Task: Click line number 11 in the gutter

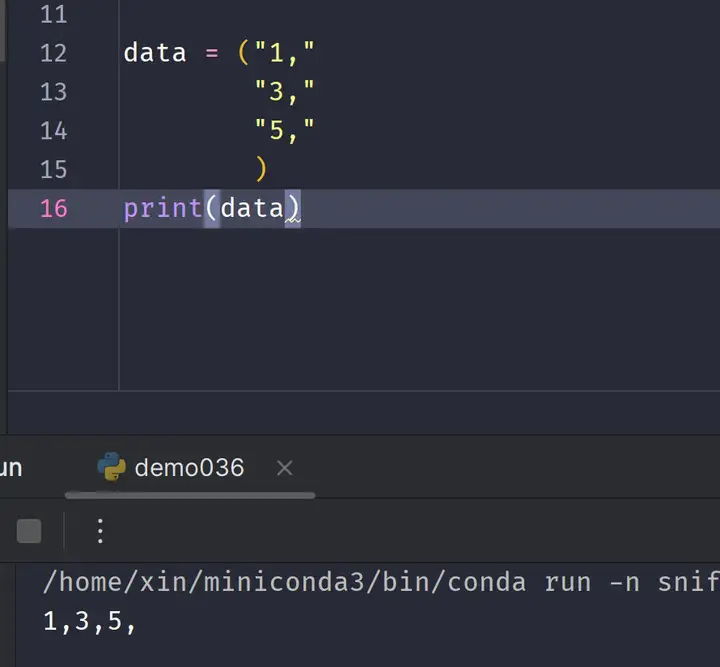Action: click(54, 14)
